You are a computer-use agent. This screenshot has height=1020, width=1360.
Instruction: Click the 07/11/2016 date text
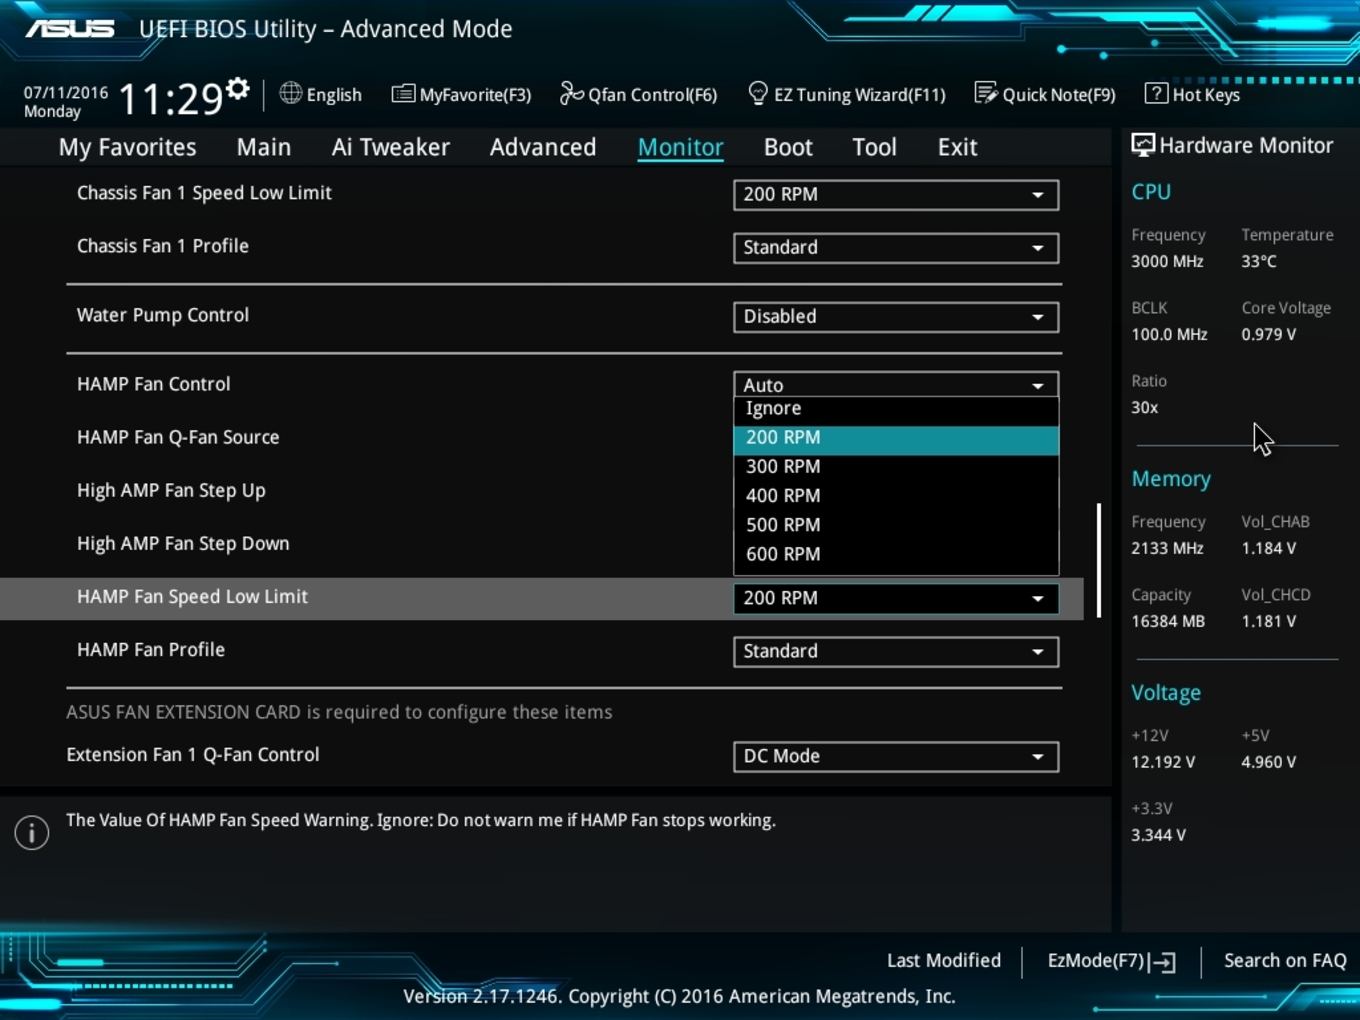point(66,92)
